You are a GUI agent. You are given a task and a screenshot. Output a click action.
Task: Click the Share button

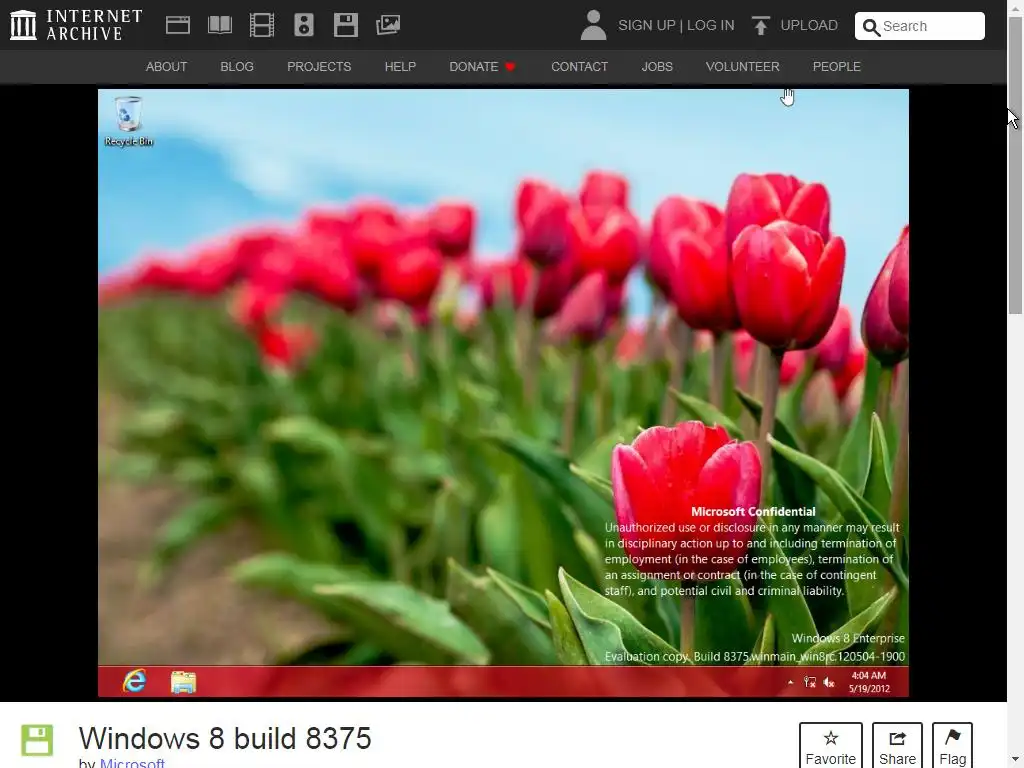tap(897, 746)
